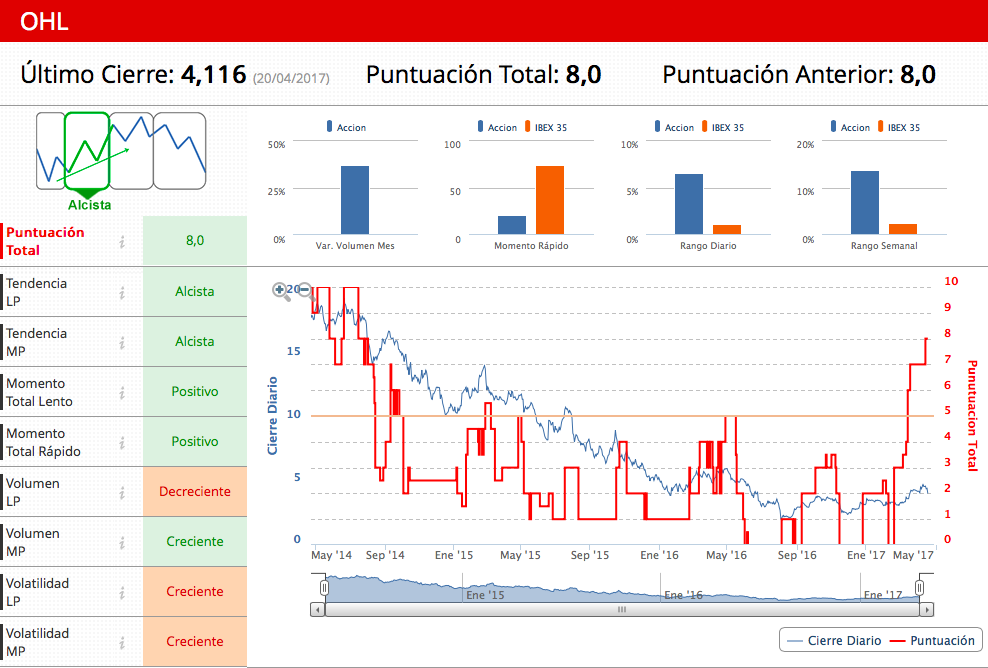Viewport: 988px width, 668px height.
Task: Click the Alcista value for Tendencia MP
Action: 195,342
